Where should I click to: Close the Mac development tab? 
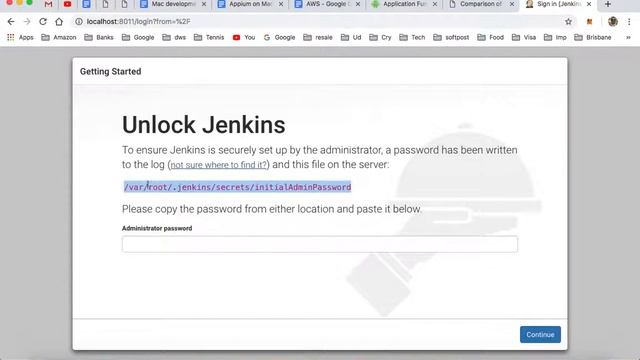204,4
